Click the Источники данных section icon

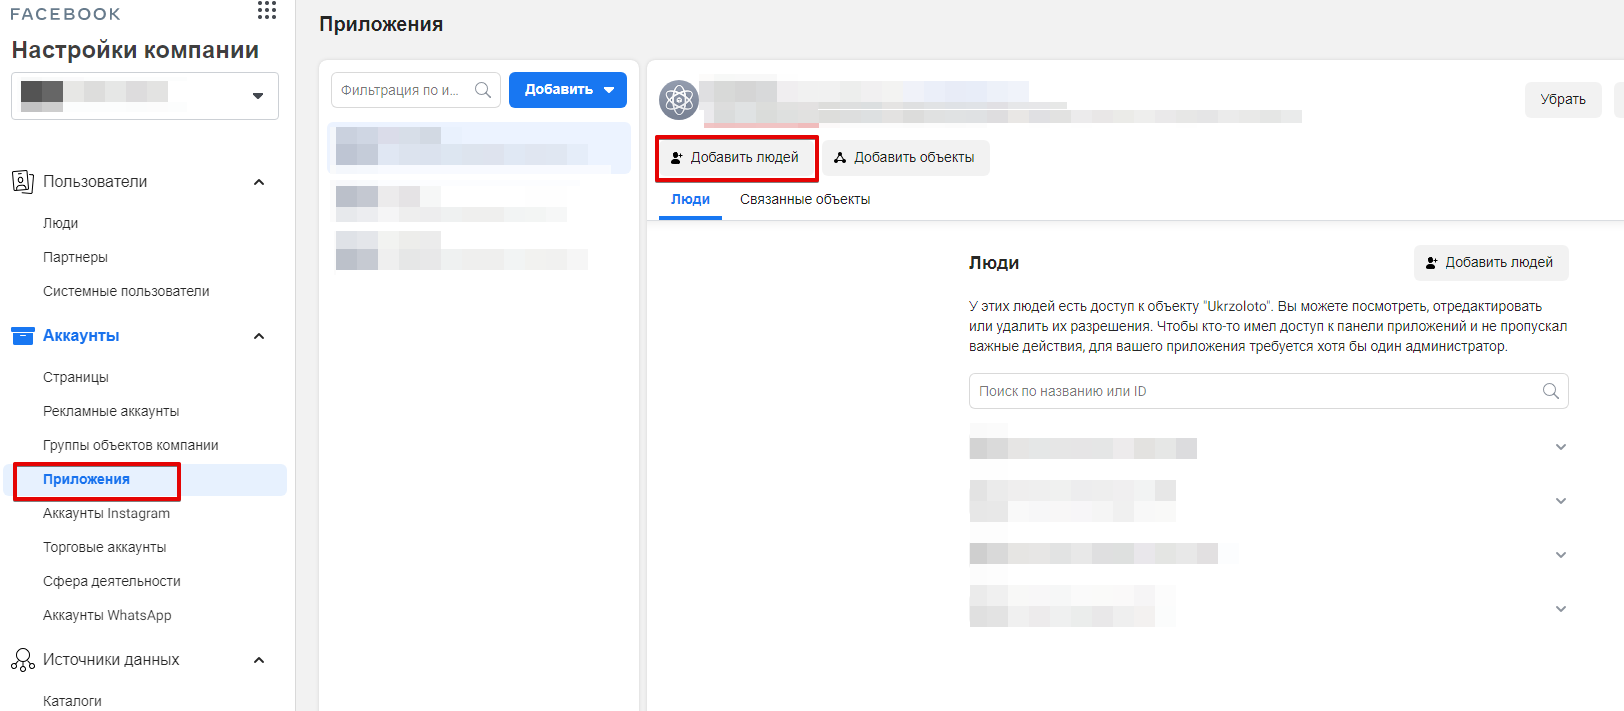[x=22, y=660]
